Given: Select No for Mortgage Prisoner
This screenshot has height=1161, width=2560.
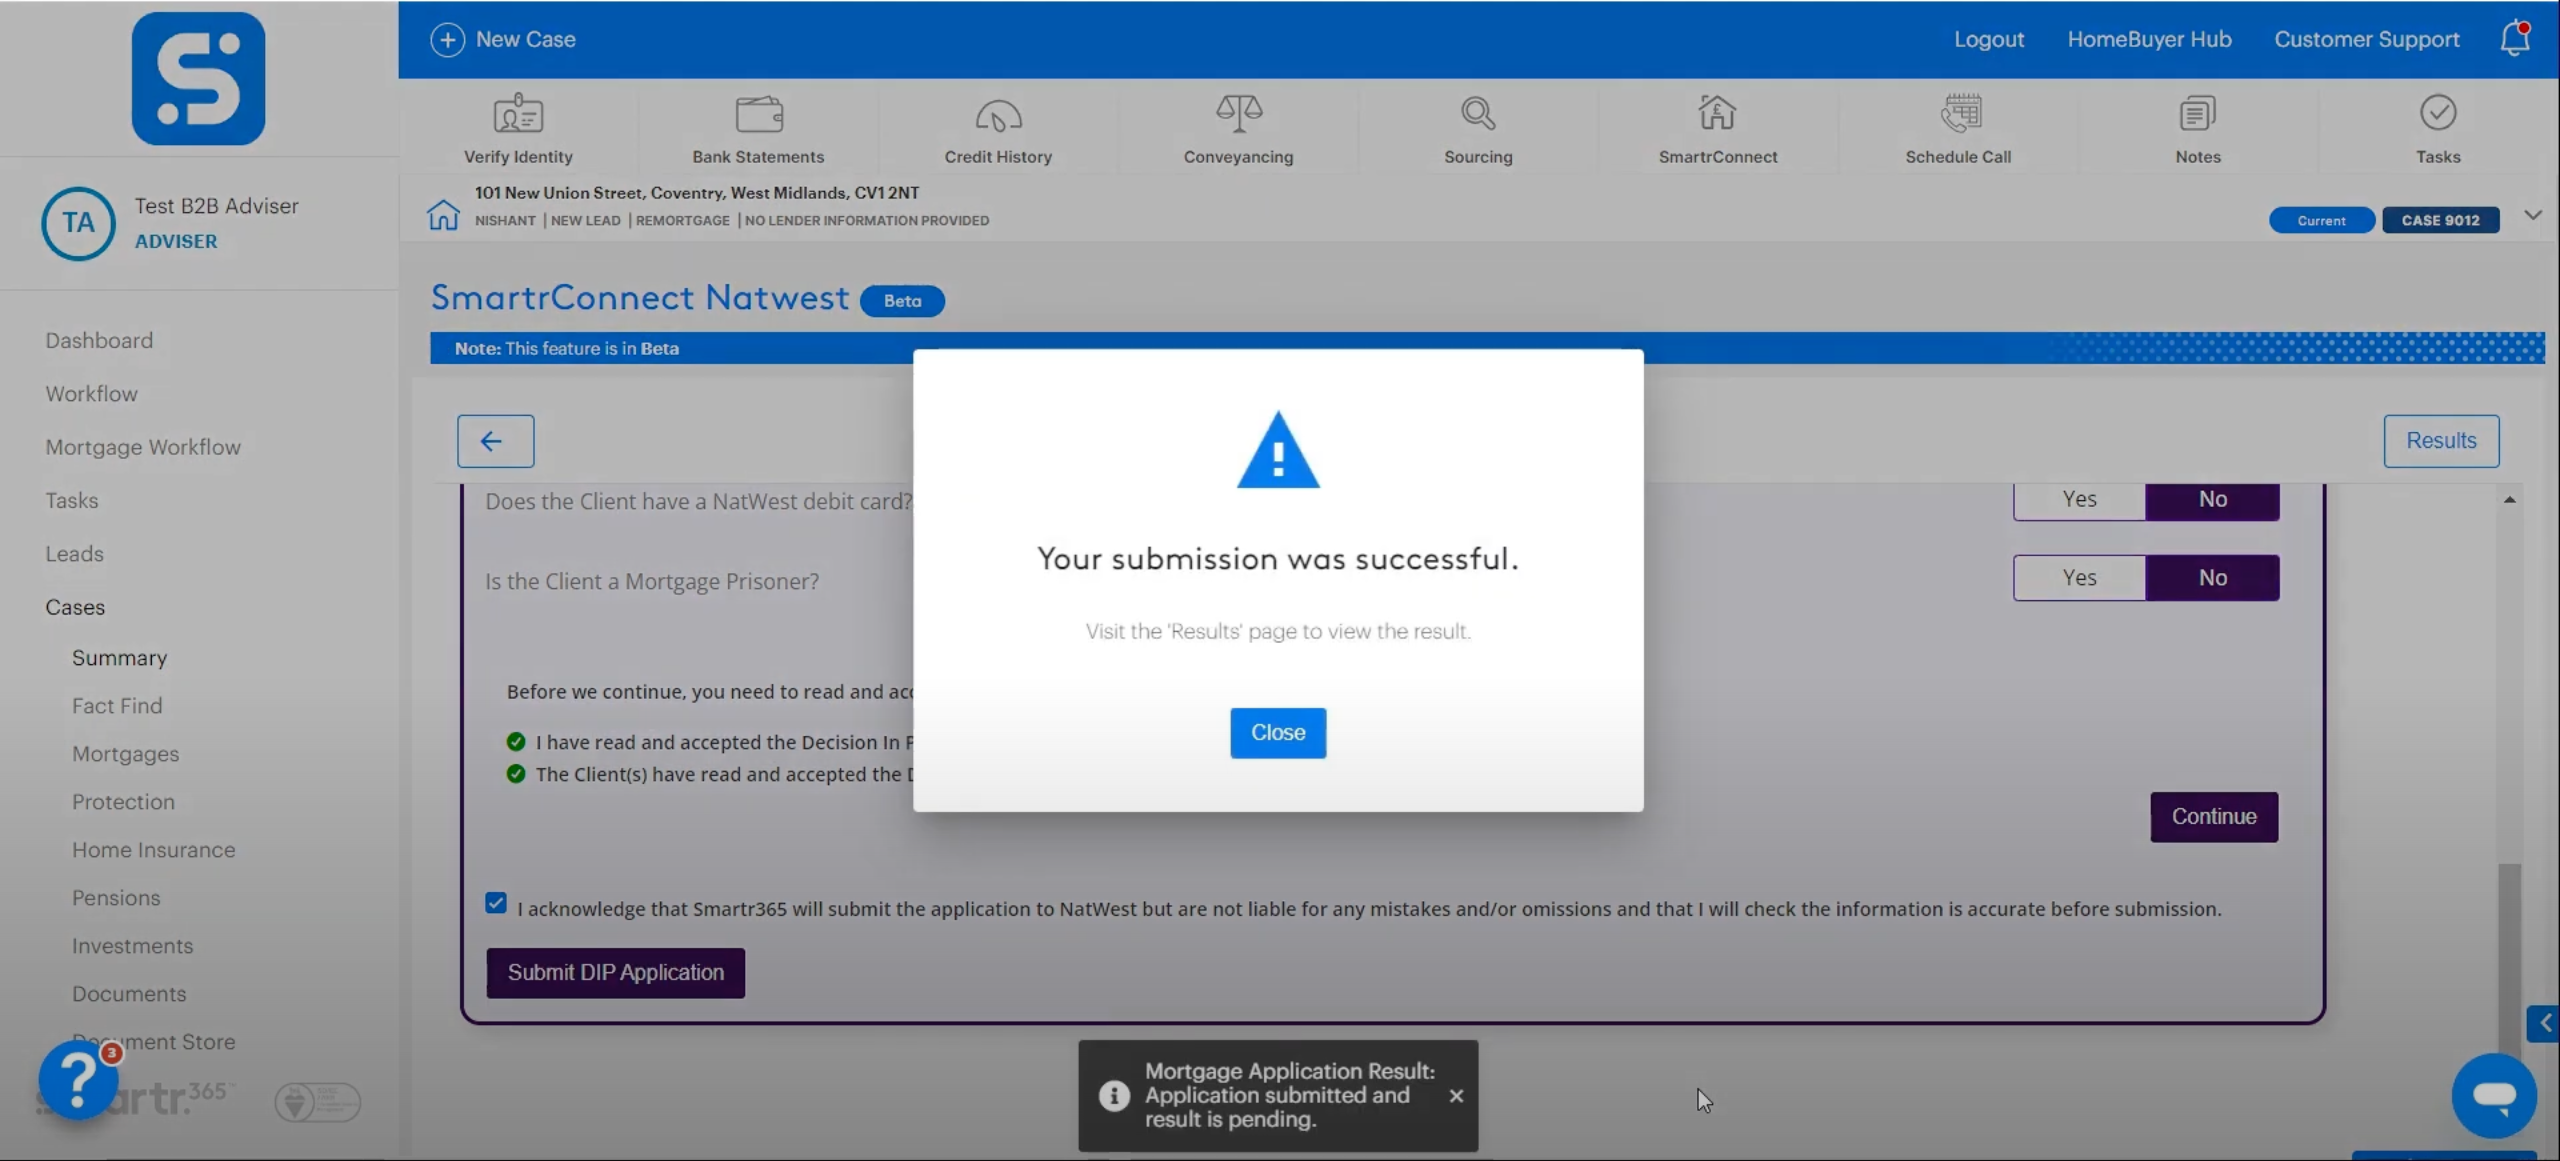Looking at the screenshot, I should click(x=2212, y=578).
